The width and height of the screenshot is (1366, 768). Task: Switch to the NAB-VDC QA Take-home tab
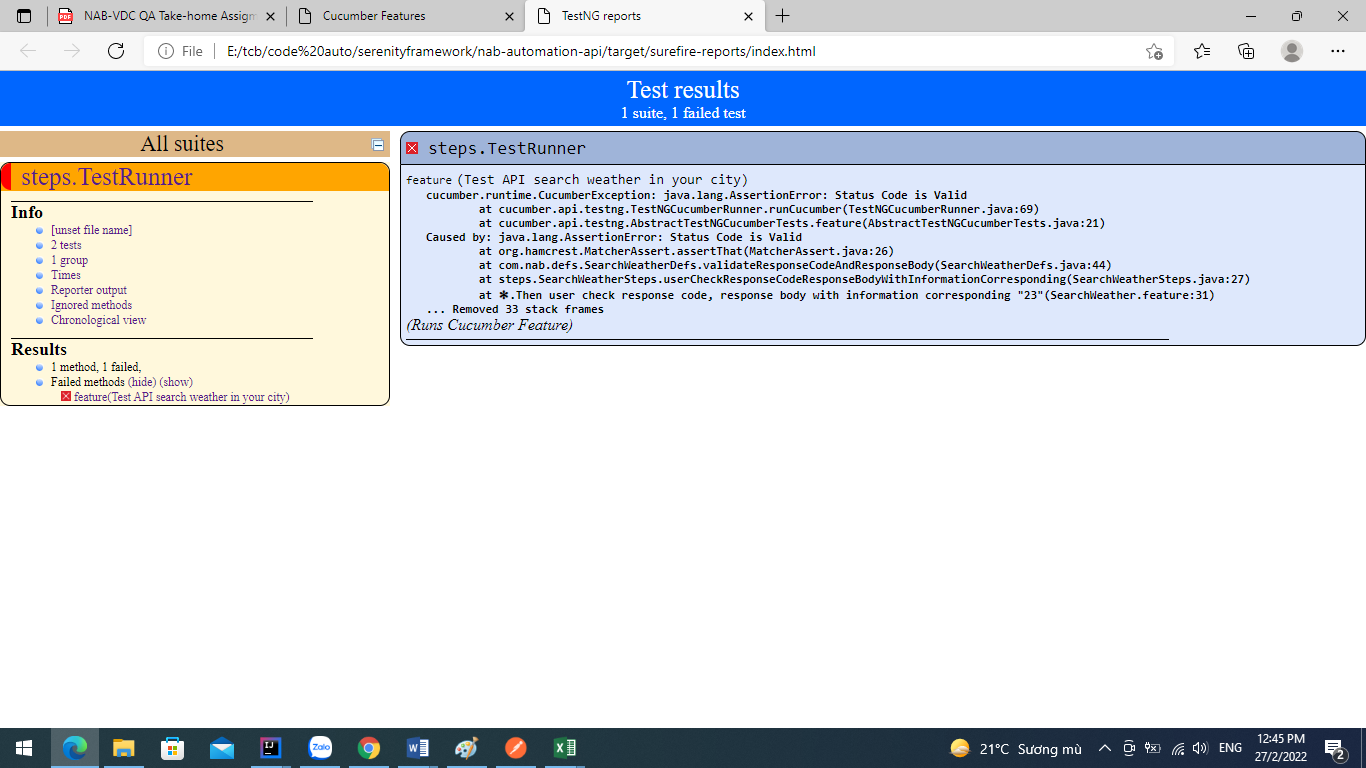(x=167, y=16)
